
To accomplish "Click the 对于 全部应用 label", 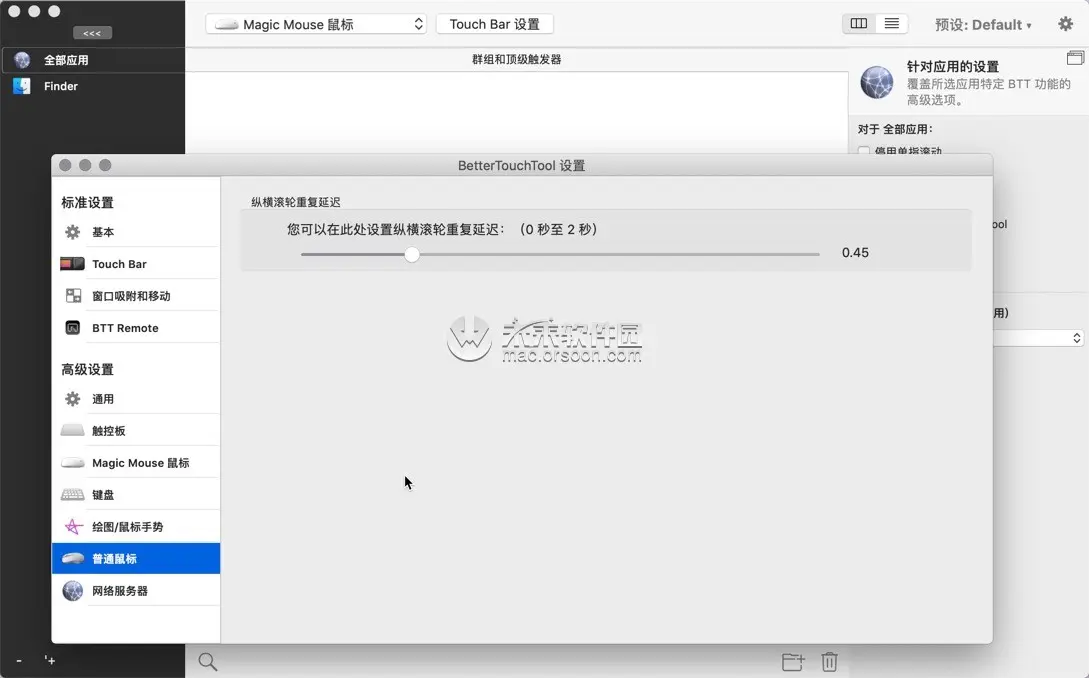I will click(895, 129).
